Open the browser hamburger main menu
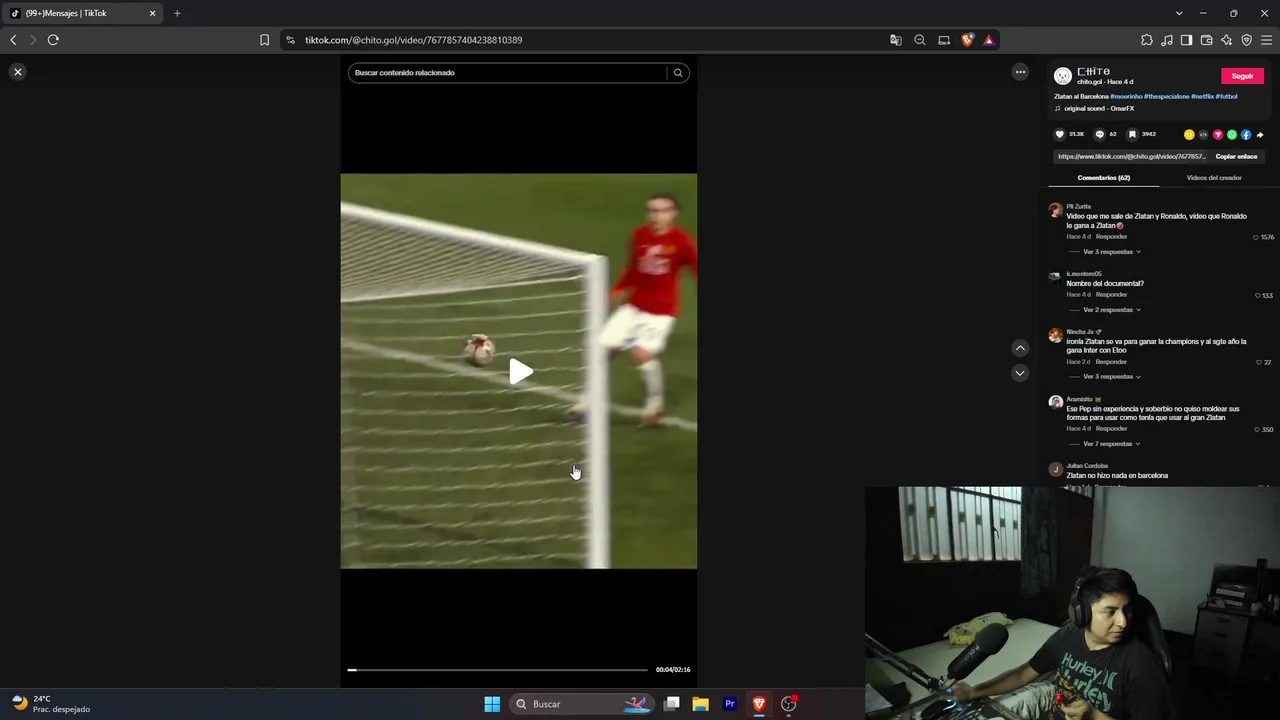Image resolution: width=1280 pixels, height=720 pixels. [1267, 40]
